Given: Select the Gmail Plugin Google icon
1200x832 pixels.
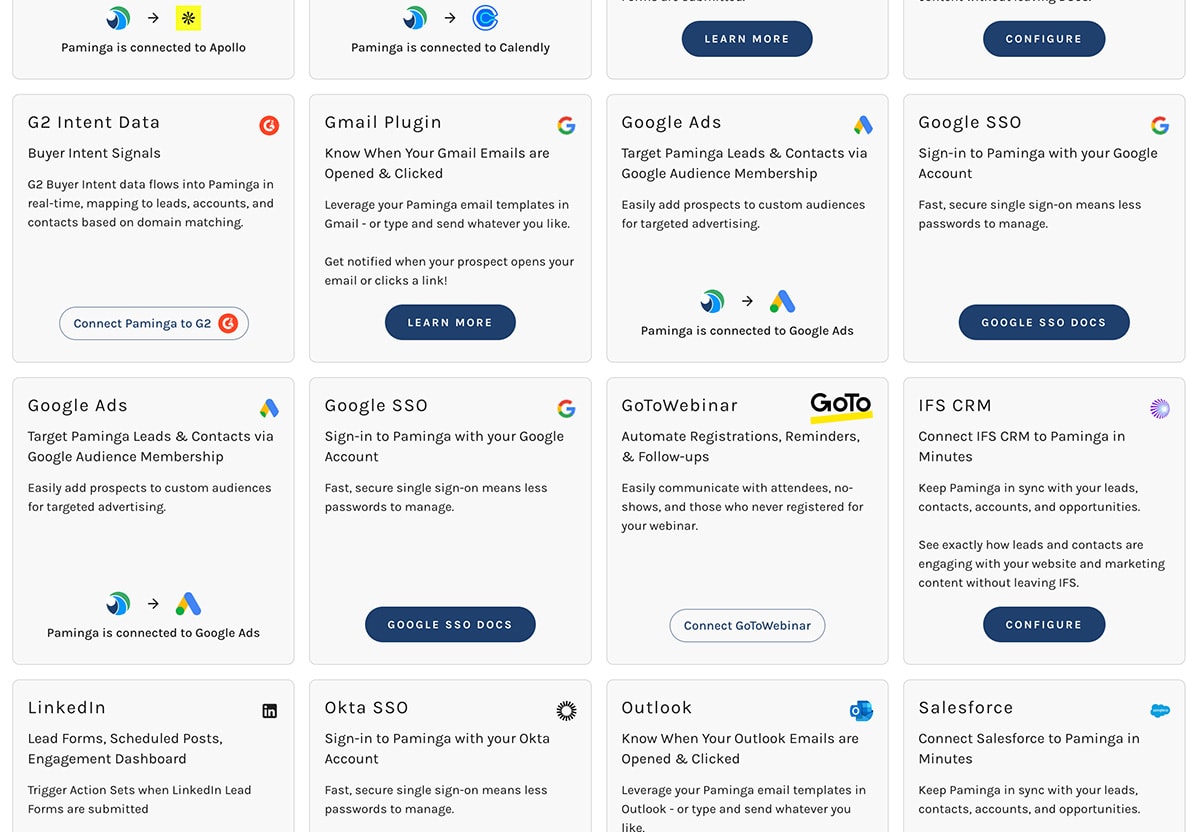Looking at the screenshot, I should click(566, 125).
